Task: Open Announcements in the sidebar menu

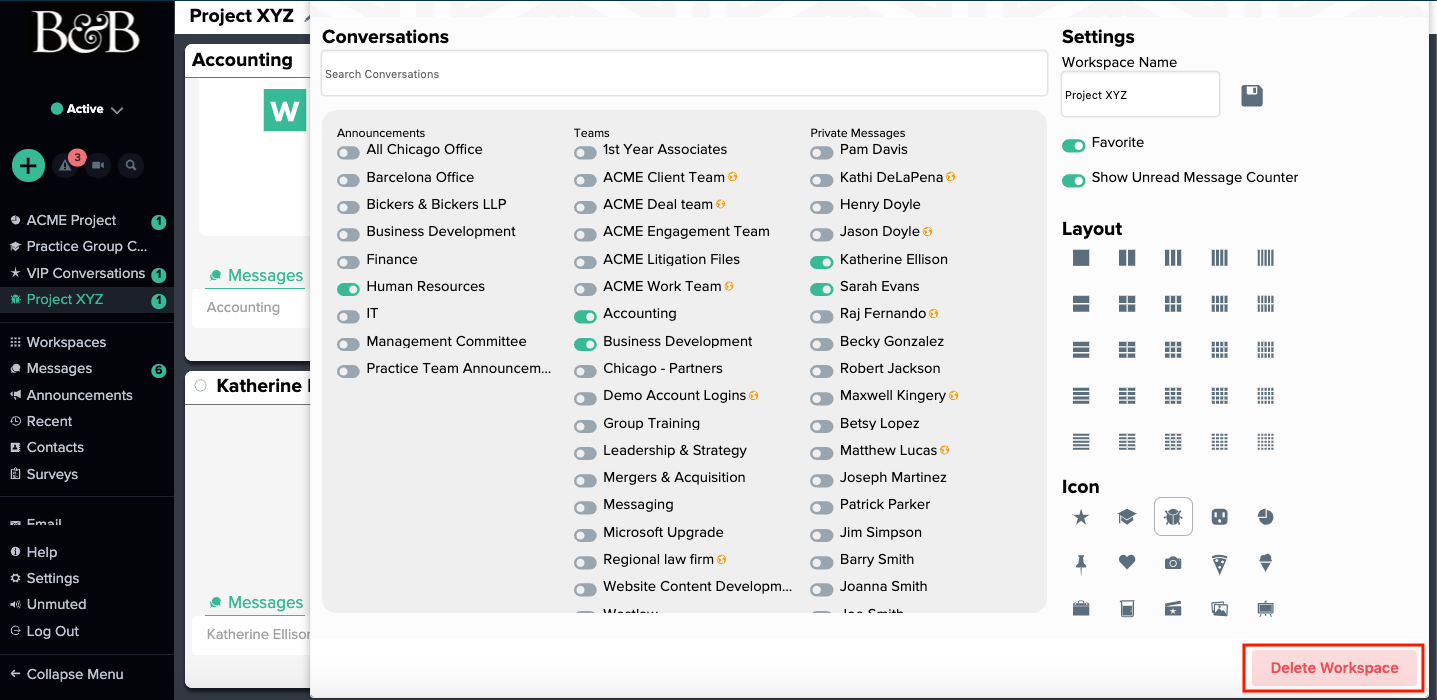Action: (x=79, y=395)
